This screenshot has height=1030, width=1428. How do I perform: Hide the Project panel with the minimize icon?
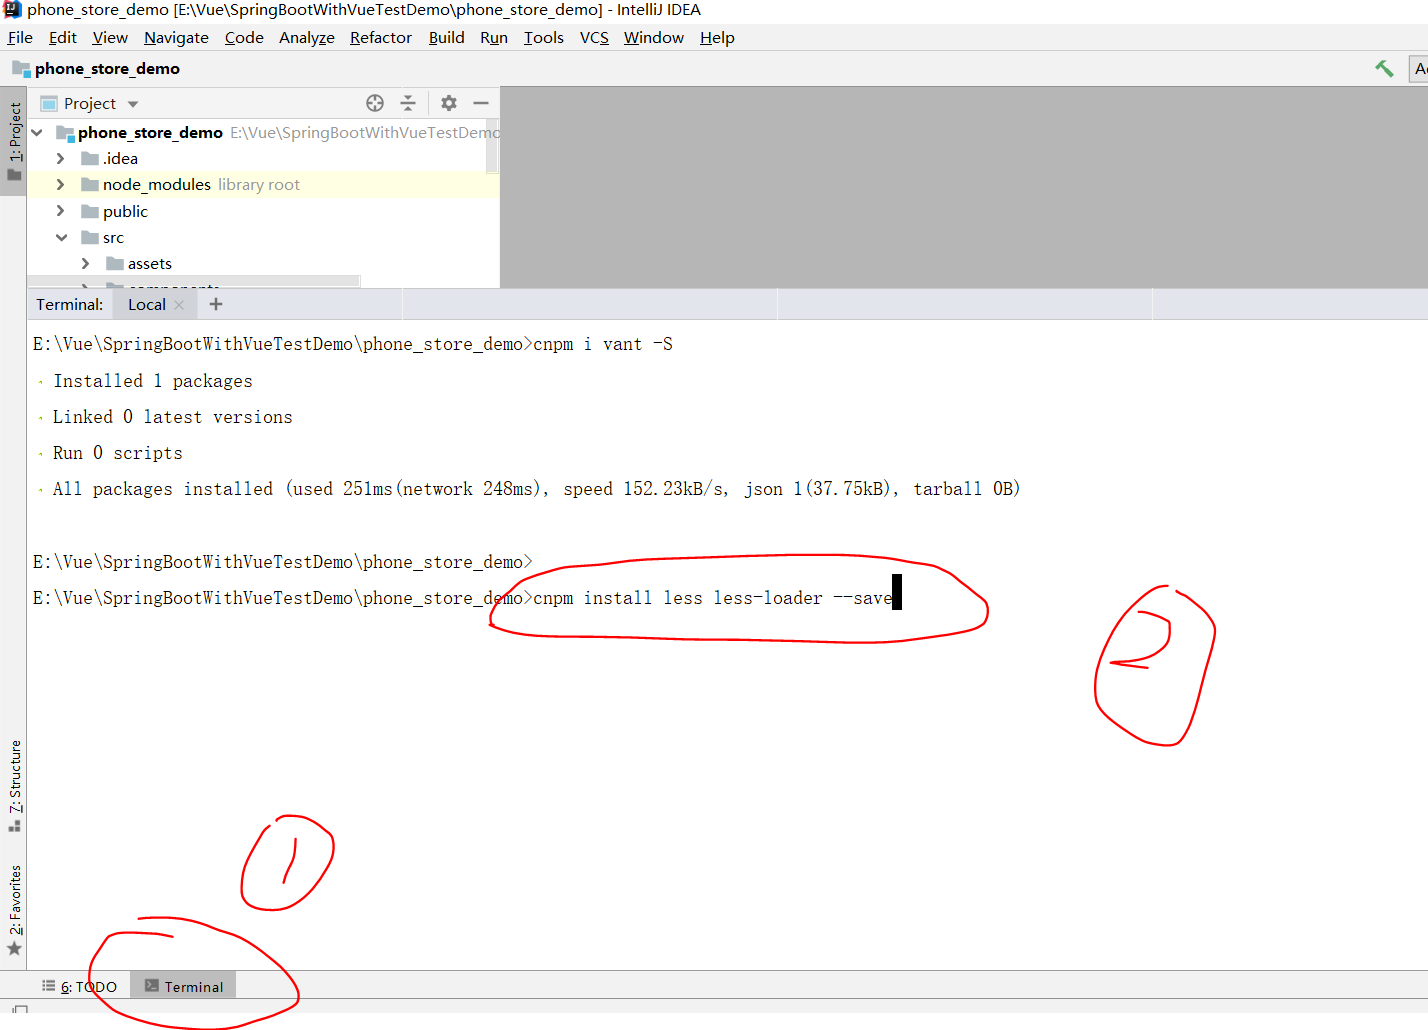[481, 103]
